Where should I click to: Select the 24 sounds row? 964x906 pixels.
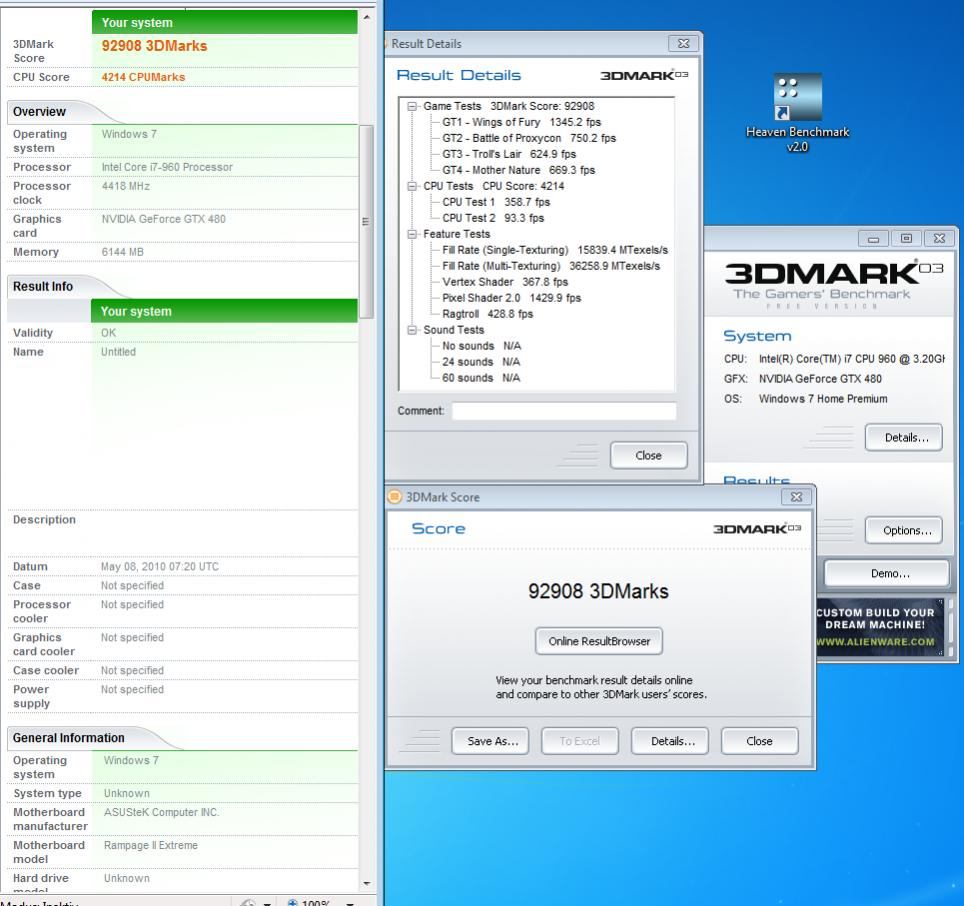(481, 362)
